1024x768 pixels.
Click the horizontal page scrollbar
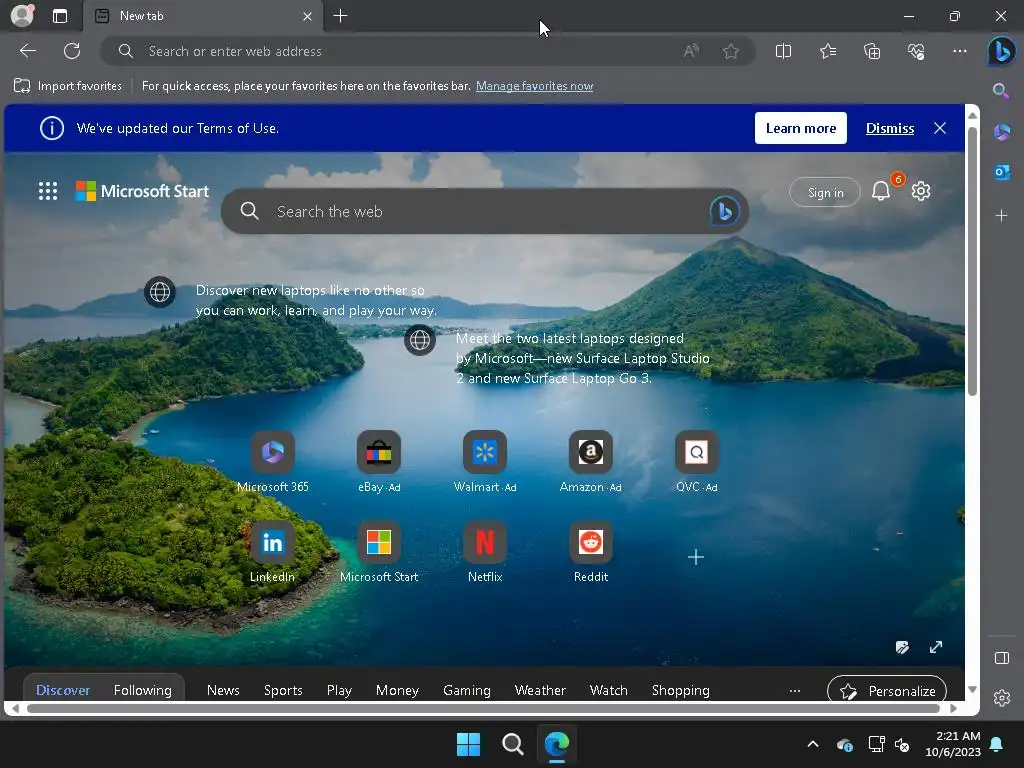[x=483, y=709]
